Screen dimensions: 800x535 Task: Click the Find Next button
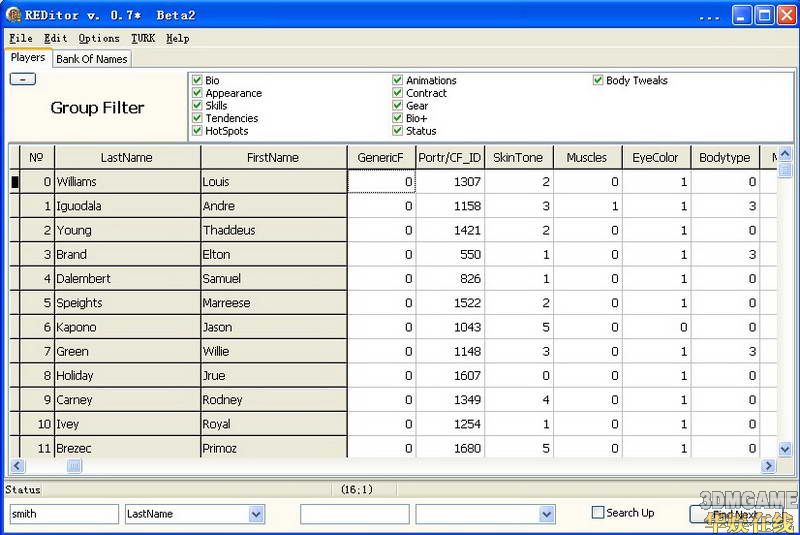click(735, 514)
